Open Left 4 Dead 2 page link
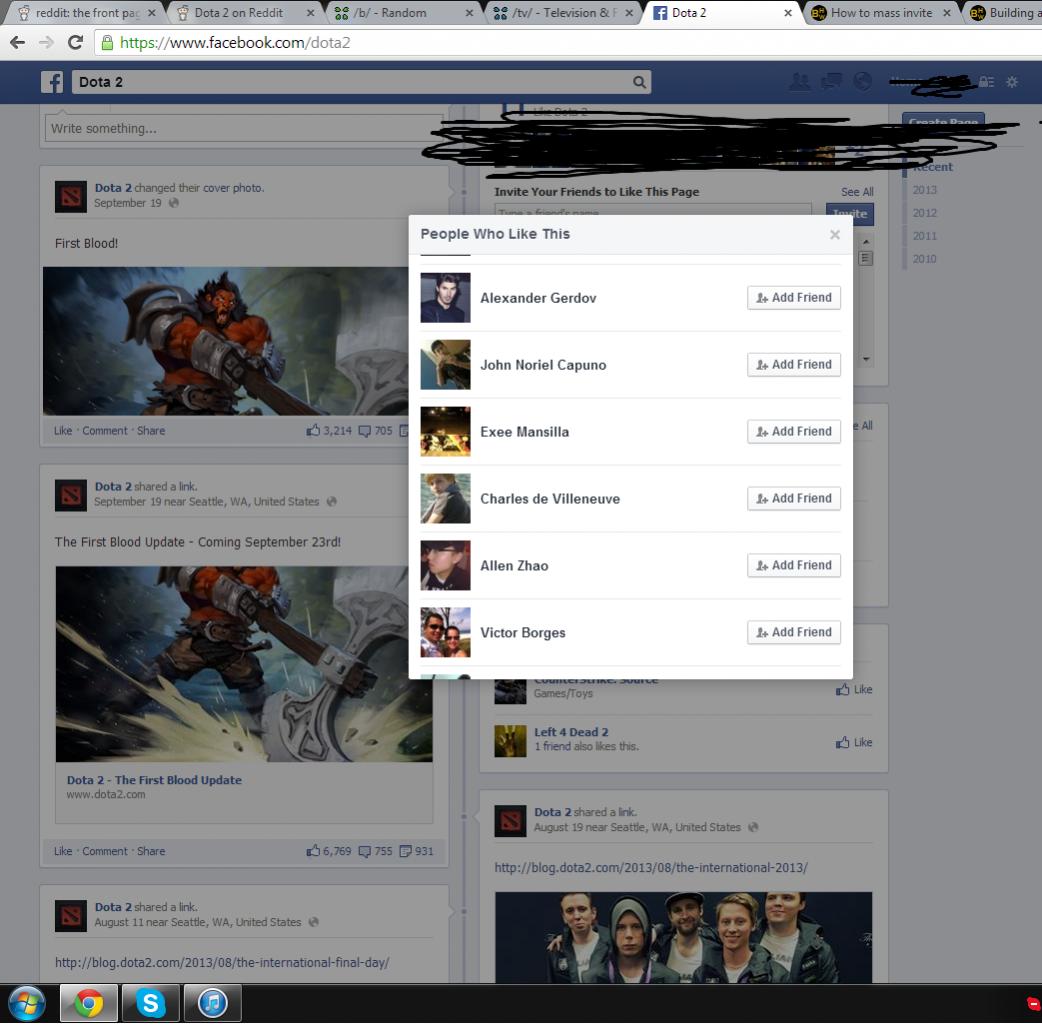Image resolution: width=1042 pixels, height=1030 pixels. click(571, 732)
